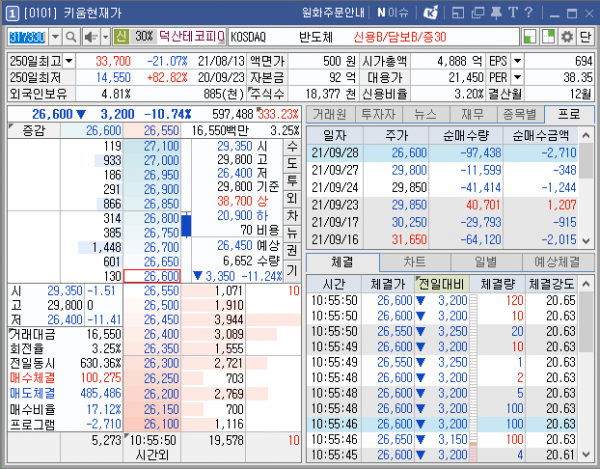Click the green quadrant layout icon
Viewport: 600px width, 469px height.
click(x=530, y=37)
